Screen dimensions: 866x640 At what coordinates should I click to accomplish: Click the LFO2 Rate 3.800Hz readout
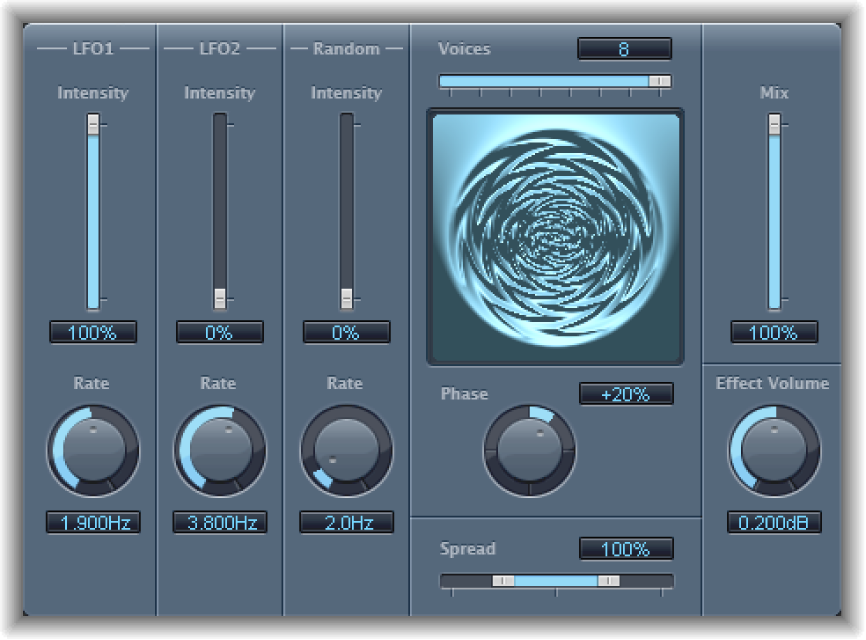(x=218, y=522)
